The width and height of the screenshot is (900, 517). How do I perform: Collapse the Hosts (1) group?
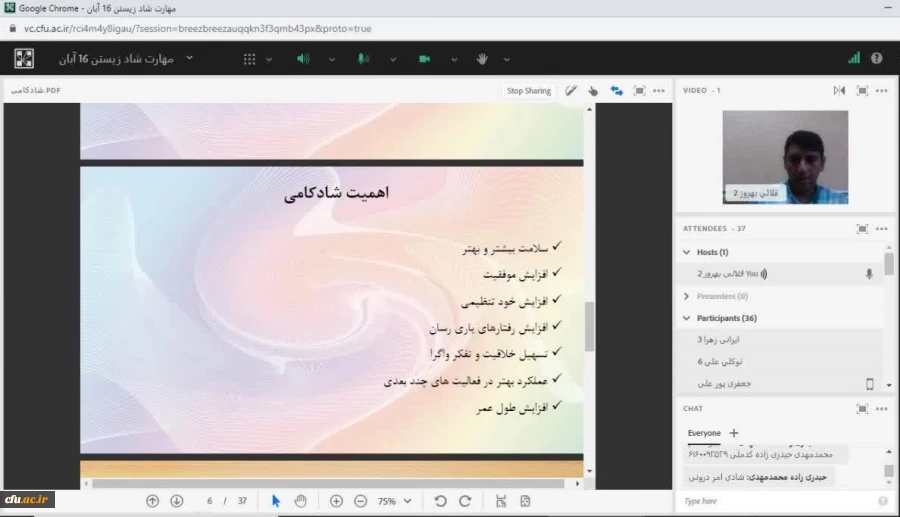pos(686,252)
